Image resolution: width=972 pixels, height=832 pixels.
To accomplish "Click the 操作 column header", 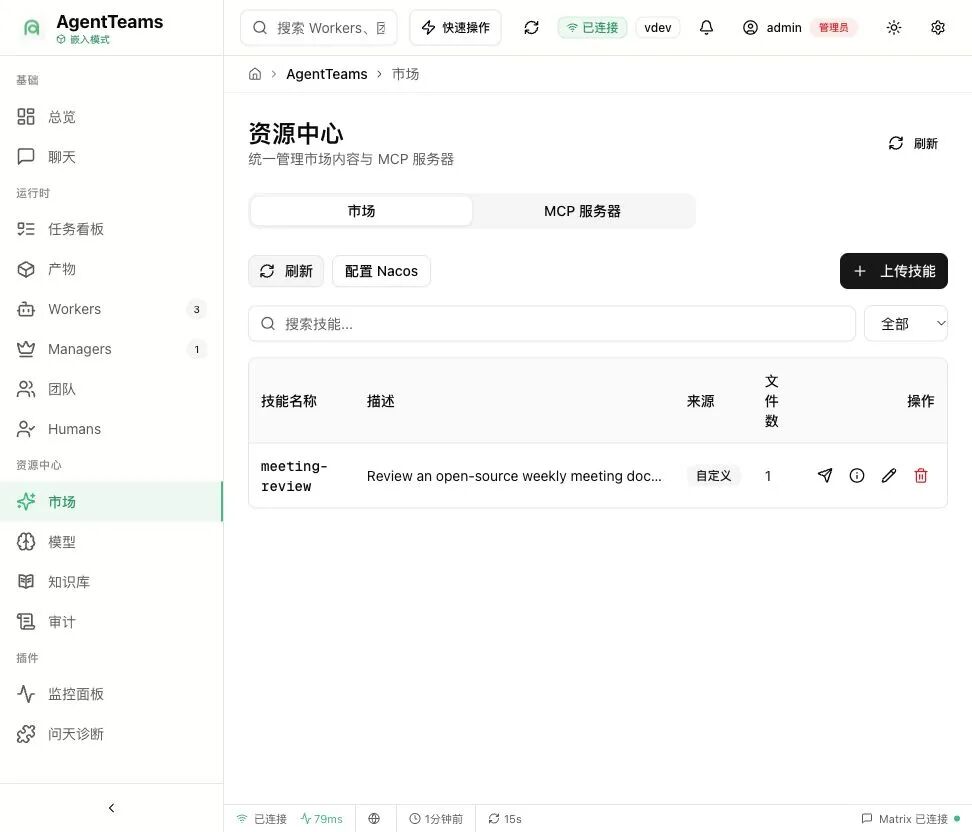I will click(921, 401).
